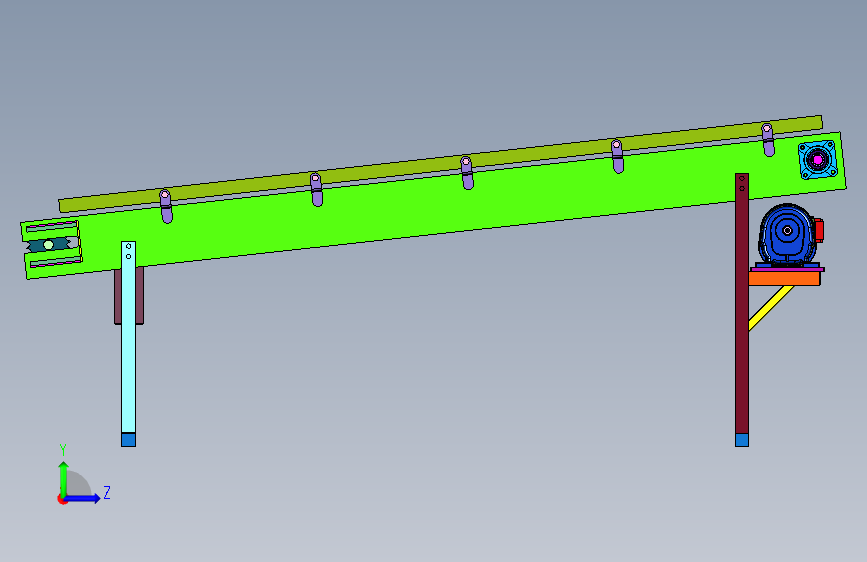Click blue foot of dark red leg
Viewport: 867px width, 562px height.
(742, 440)
